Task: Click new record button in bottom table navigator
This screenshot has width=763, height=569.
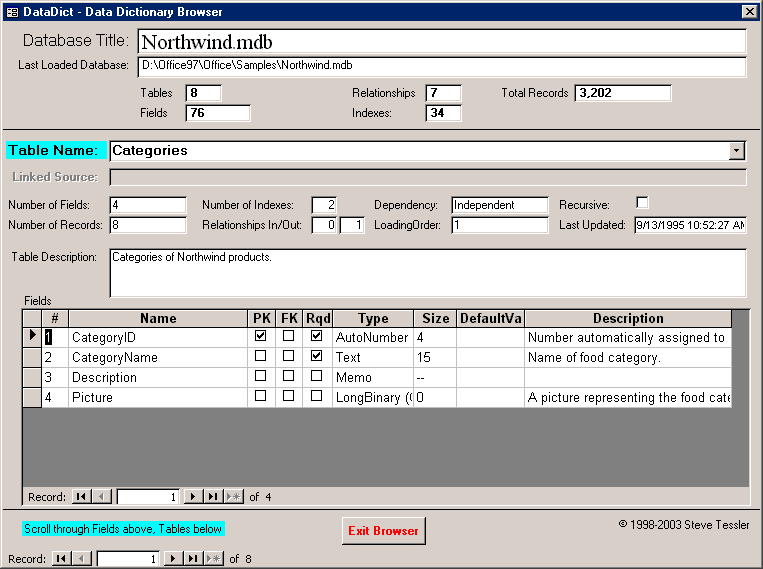Action: click(x=214, y=558)
